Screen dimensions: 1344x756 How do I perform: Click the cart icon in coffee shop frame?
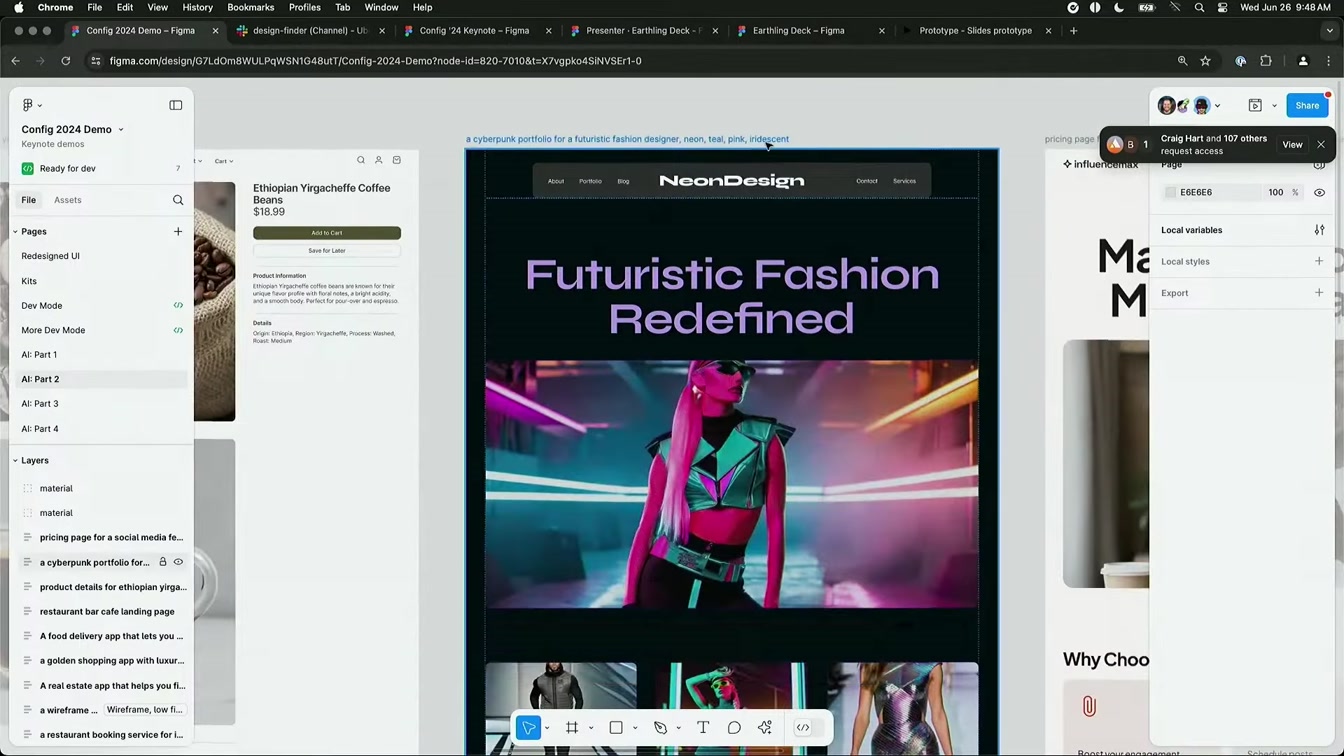(397, 160)
